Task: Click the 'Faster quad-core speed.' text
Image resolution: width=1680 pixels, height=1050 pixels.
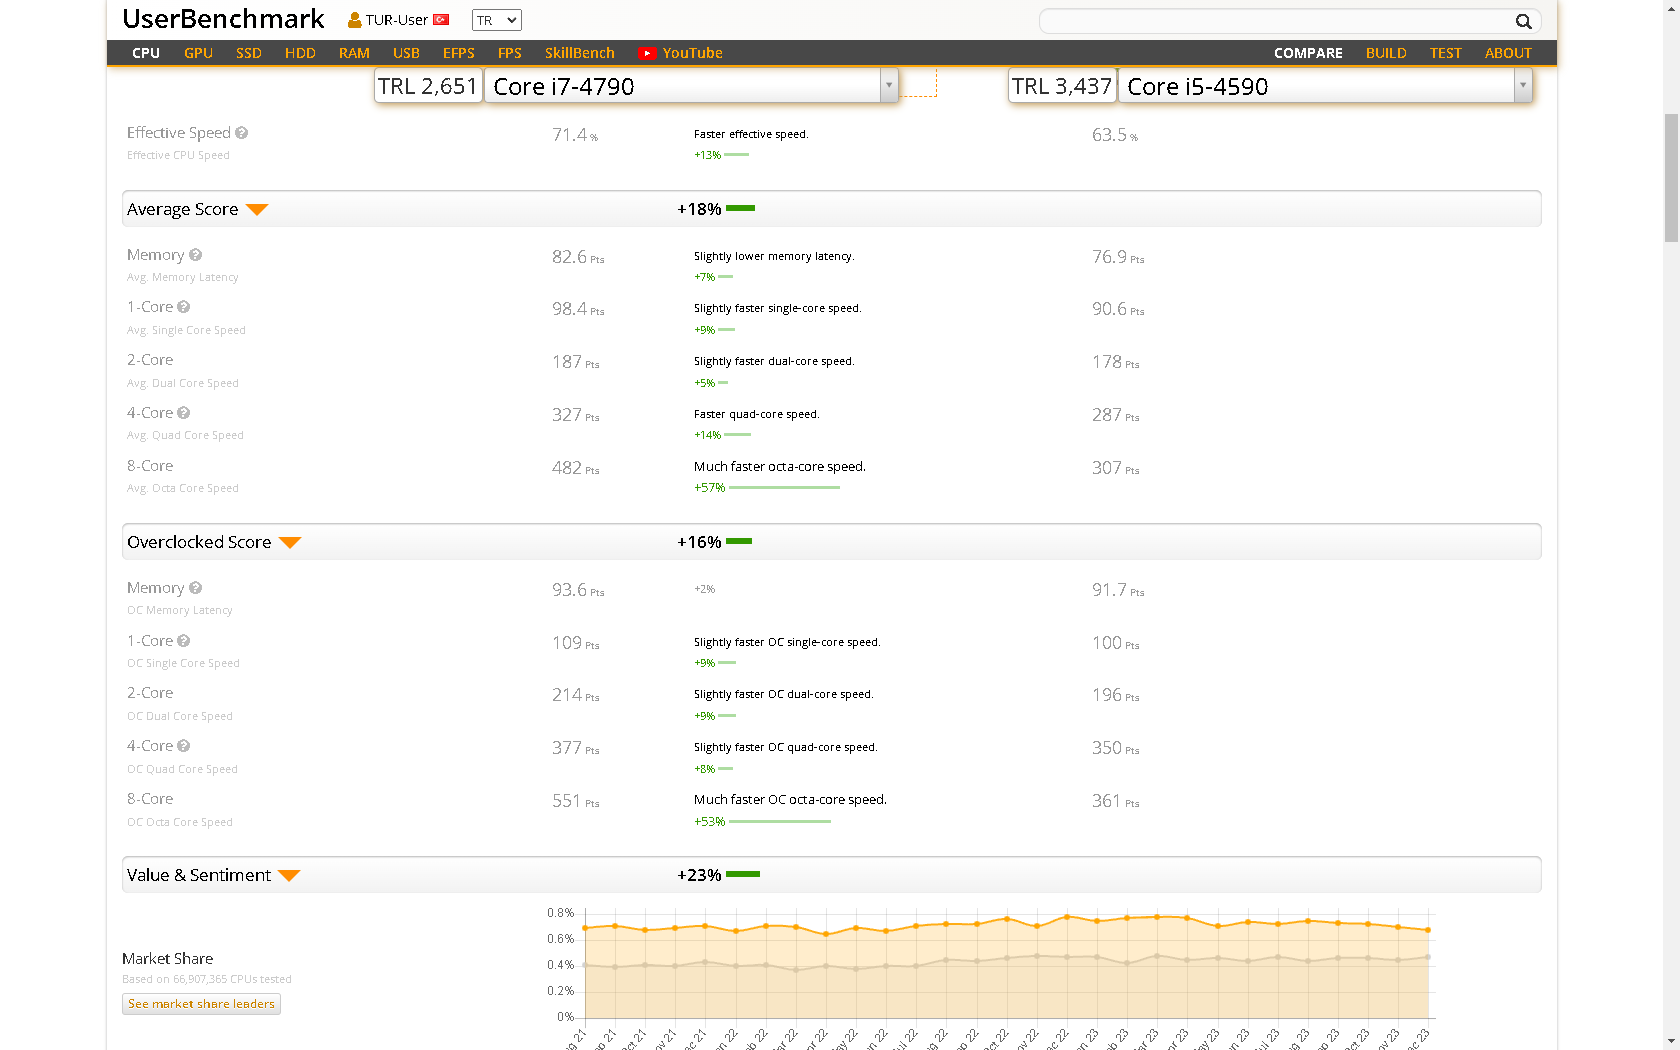Action: [757, 414]
